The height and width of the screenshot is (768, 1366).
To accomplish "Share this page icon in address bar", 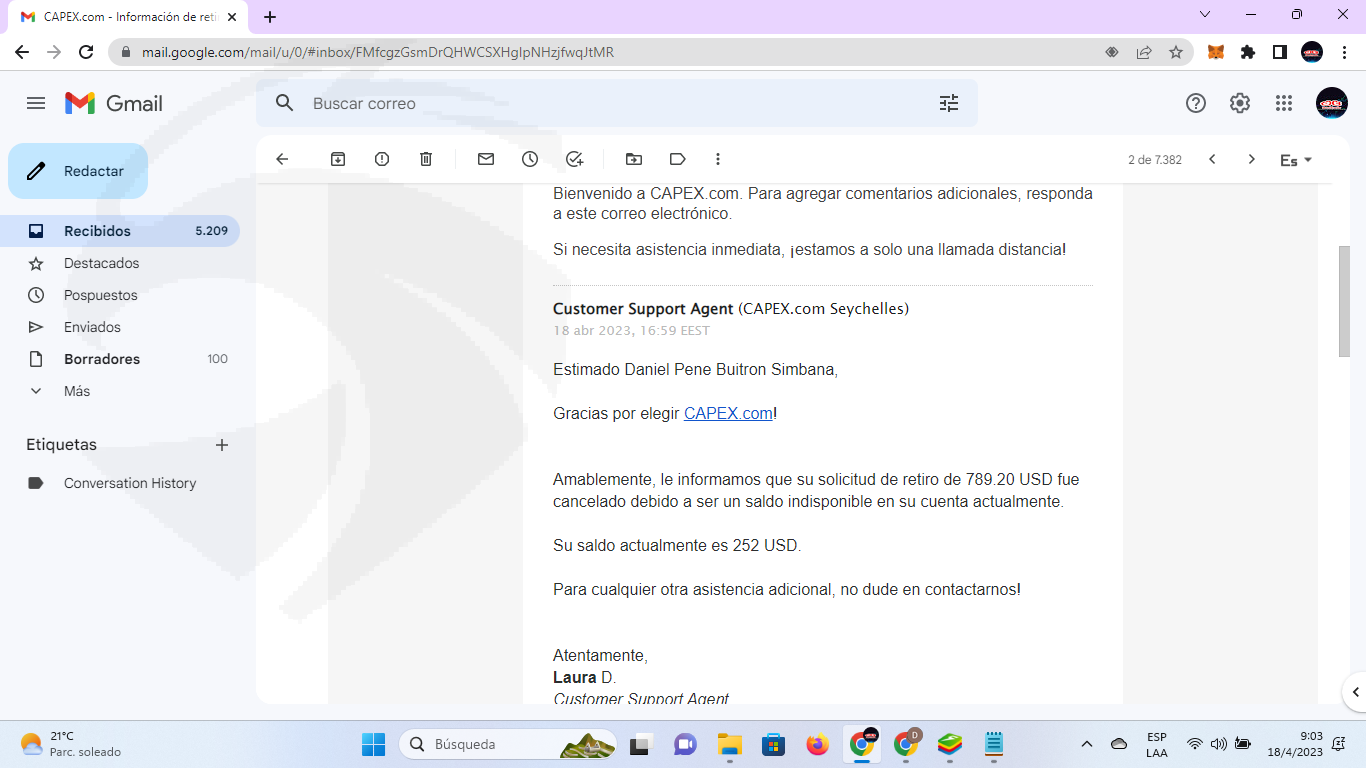I will 1144,52.
